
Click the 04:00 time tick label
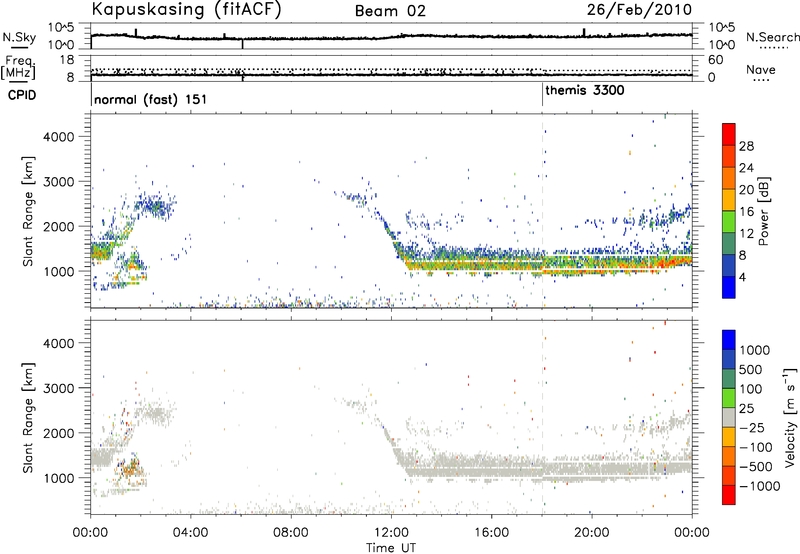tap(190, 533)
